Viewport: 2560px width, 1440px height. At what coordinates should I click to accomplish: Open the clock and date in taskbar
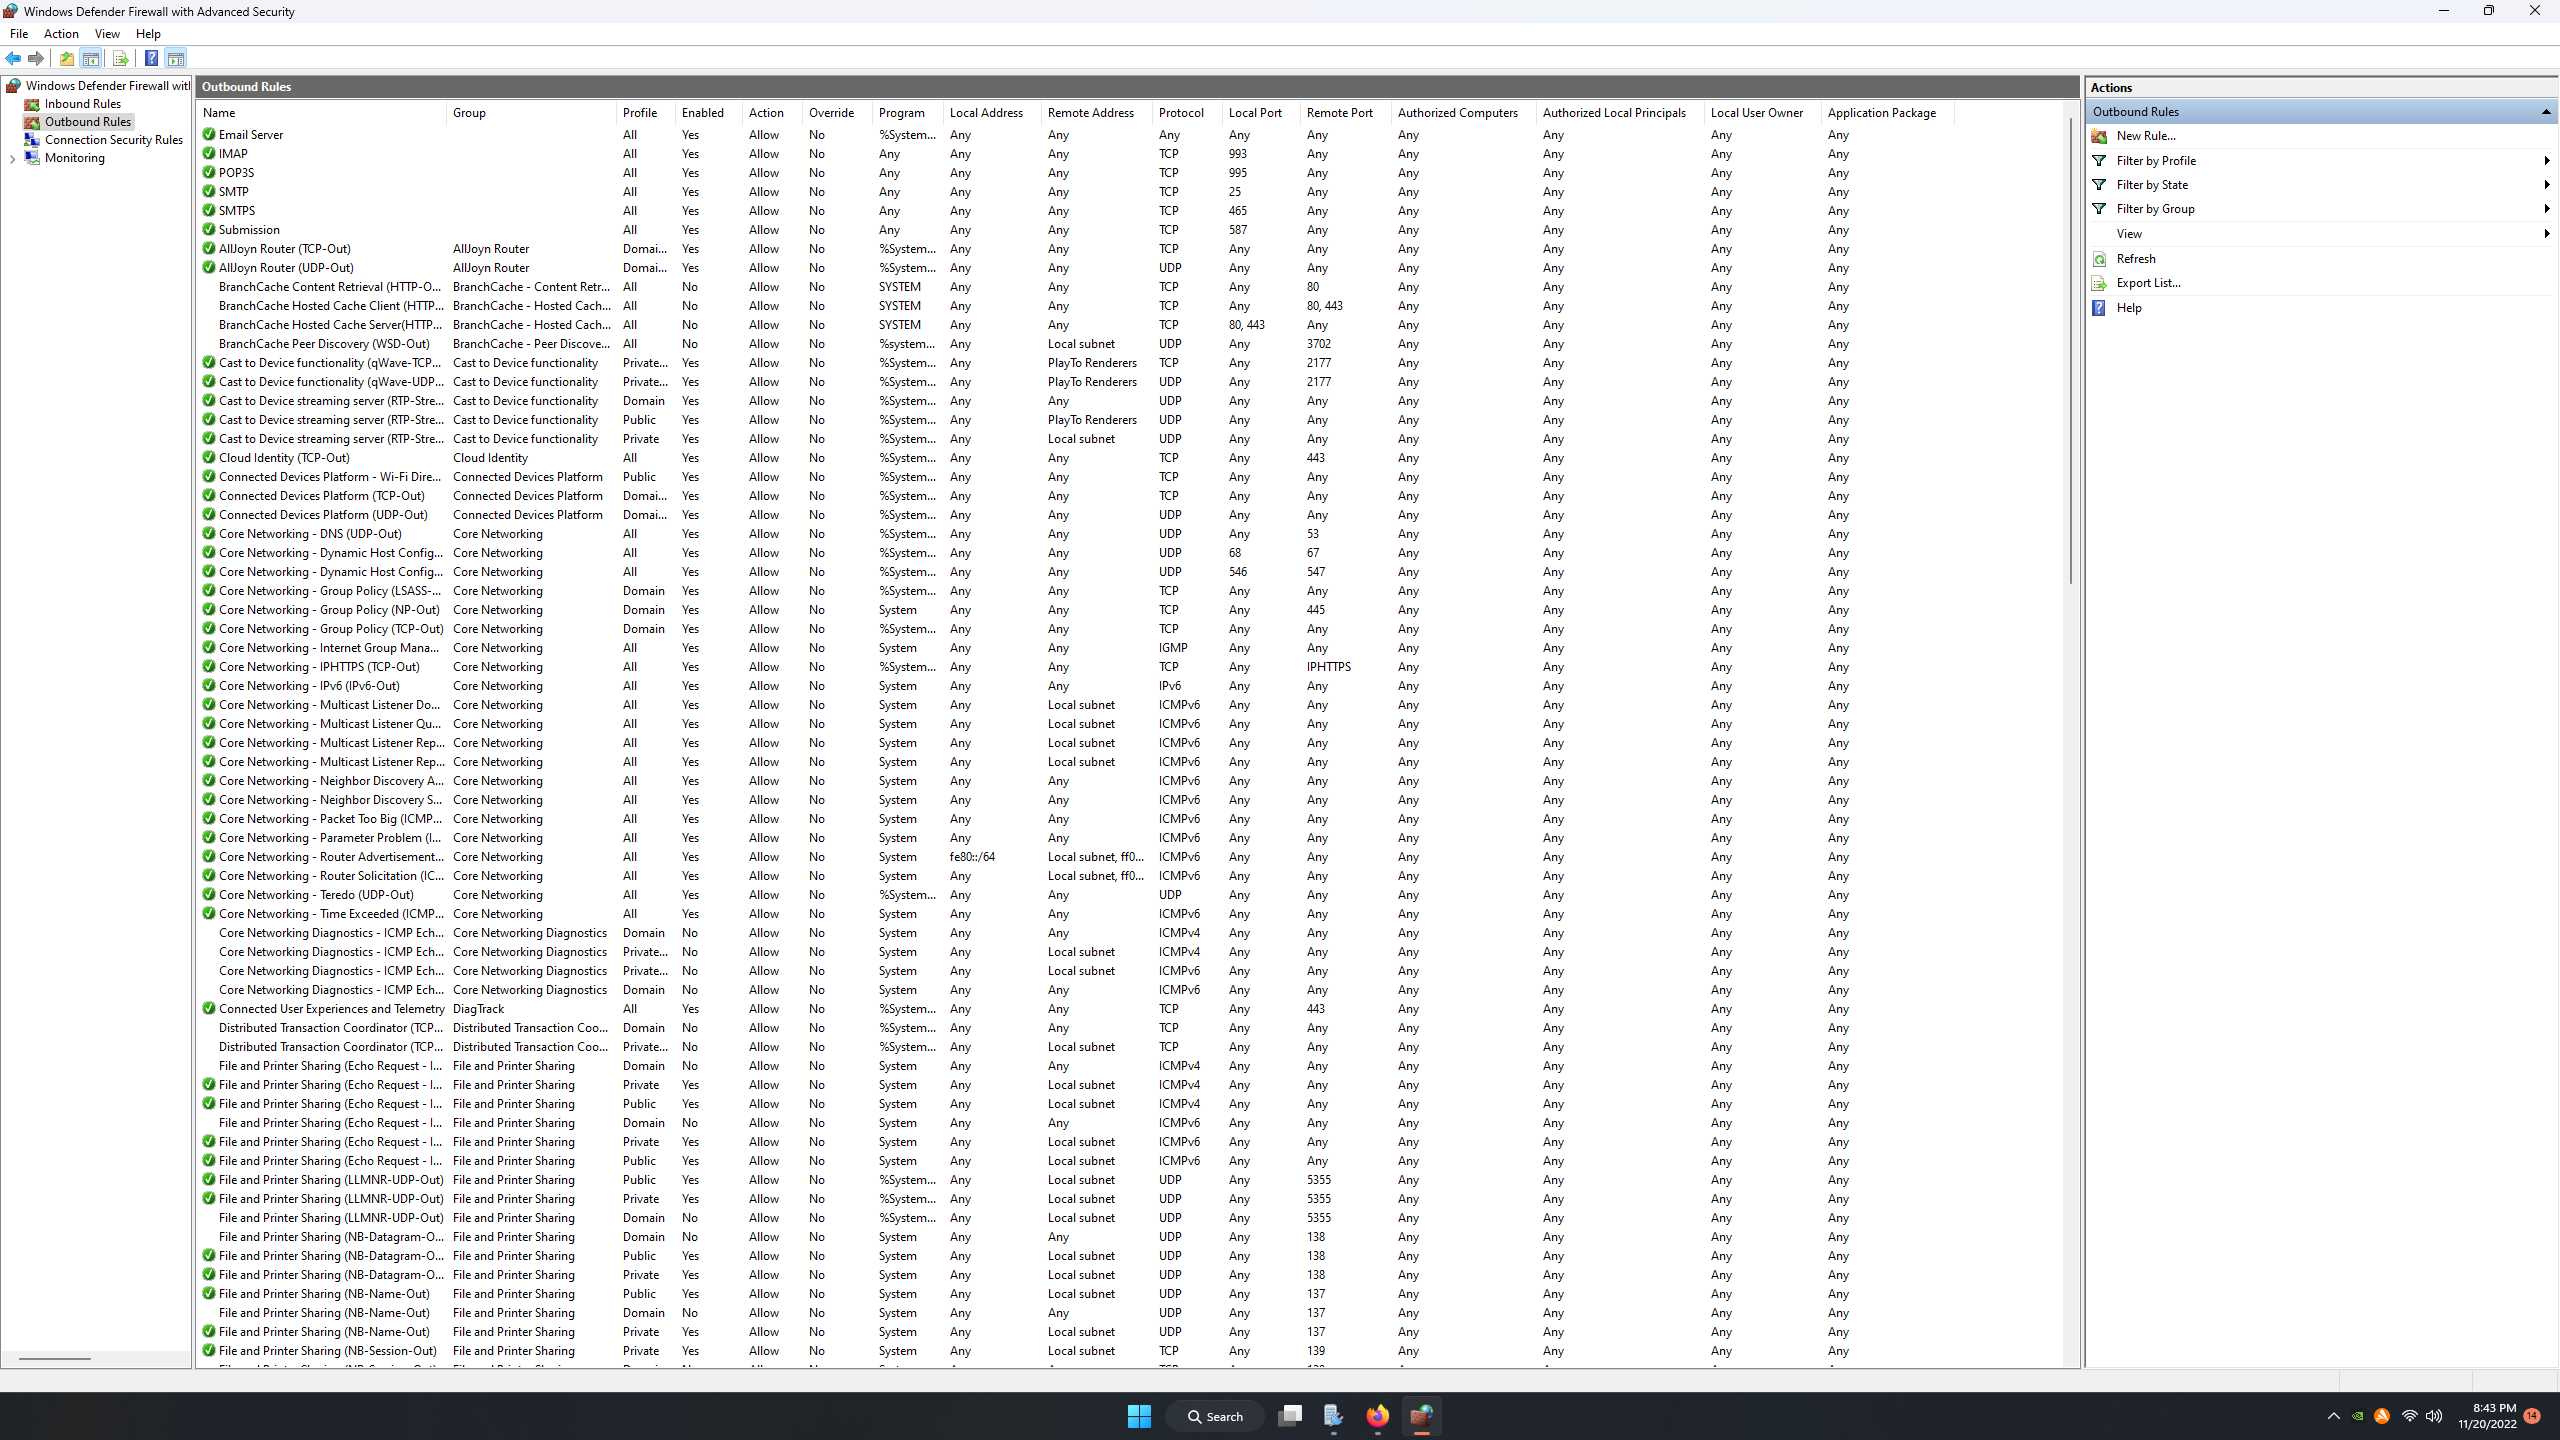coord(2487,1416)
